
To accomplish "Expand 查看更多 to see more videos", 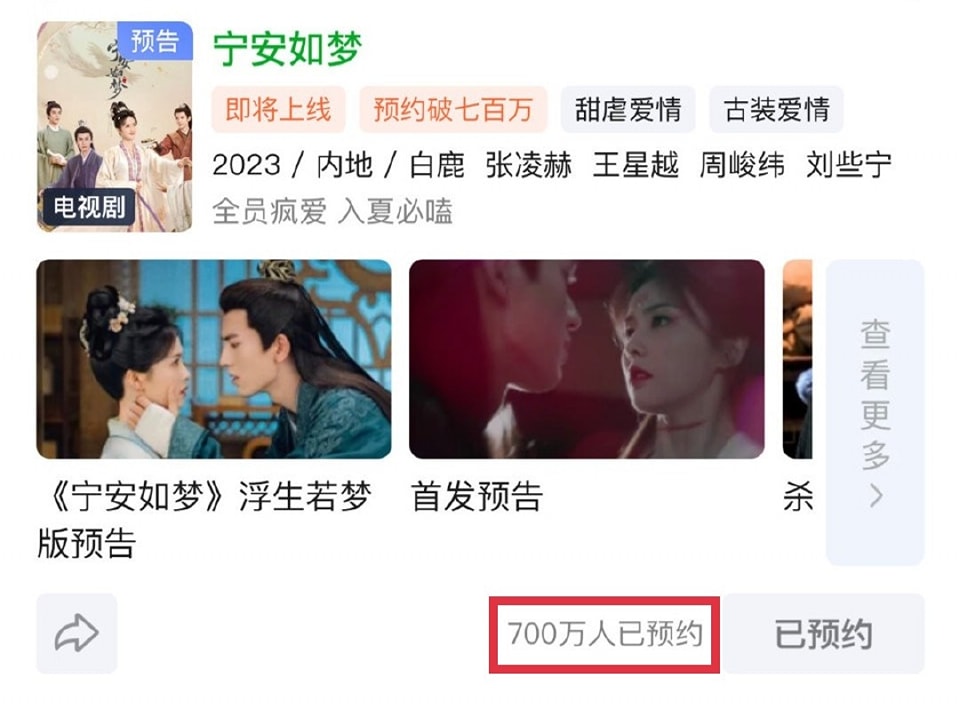I will 875,413.
